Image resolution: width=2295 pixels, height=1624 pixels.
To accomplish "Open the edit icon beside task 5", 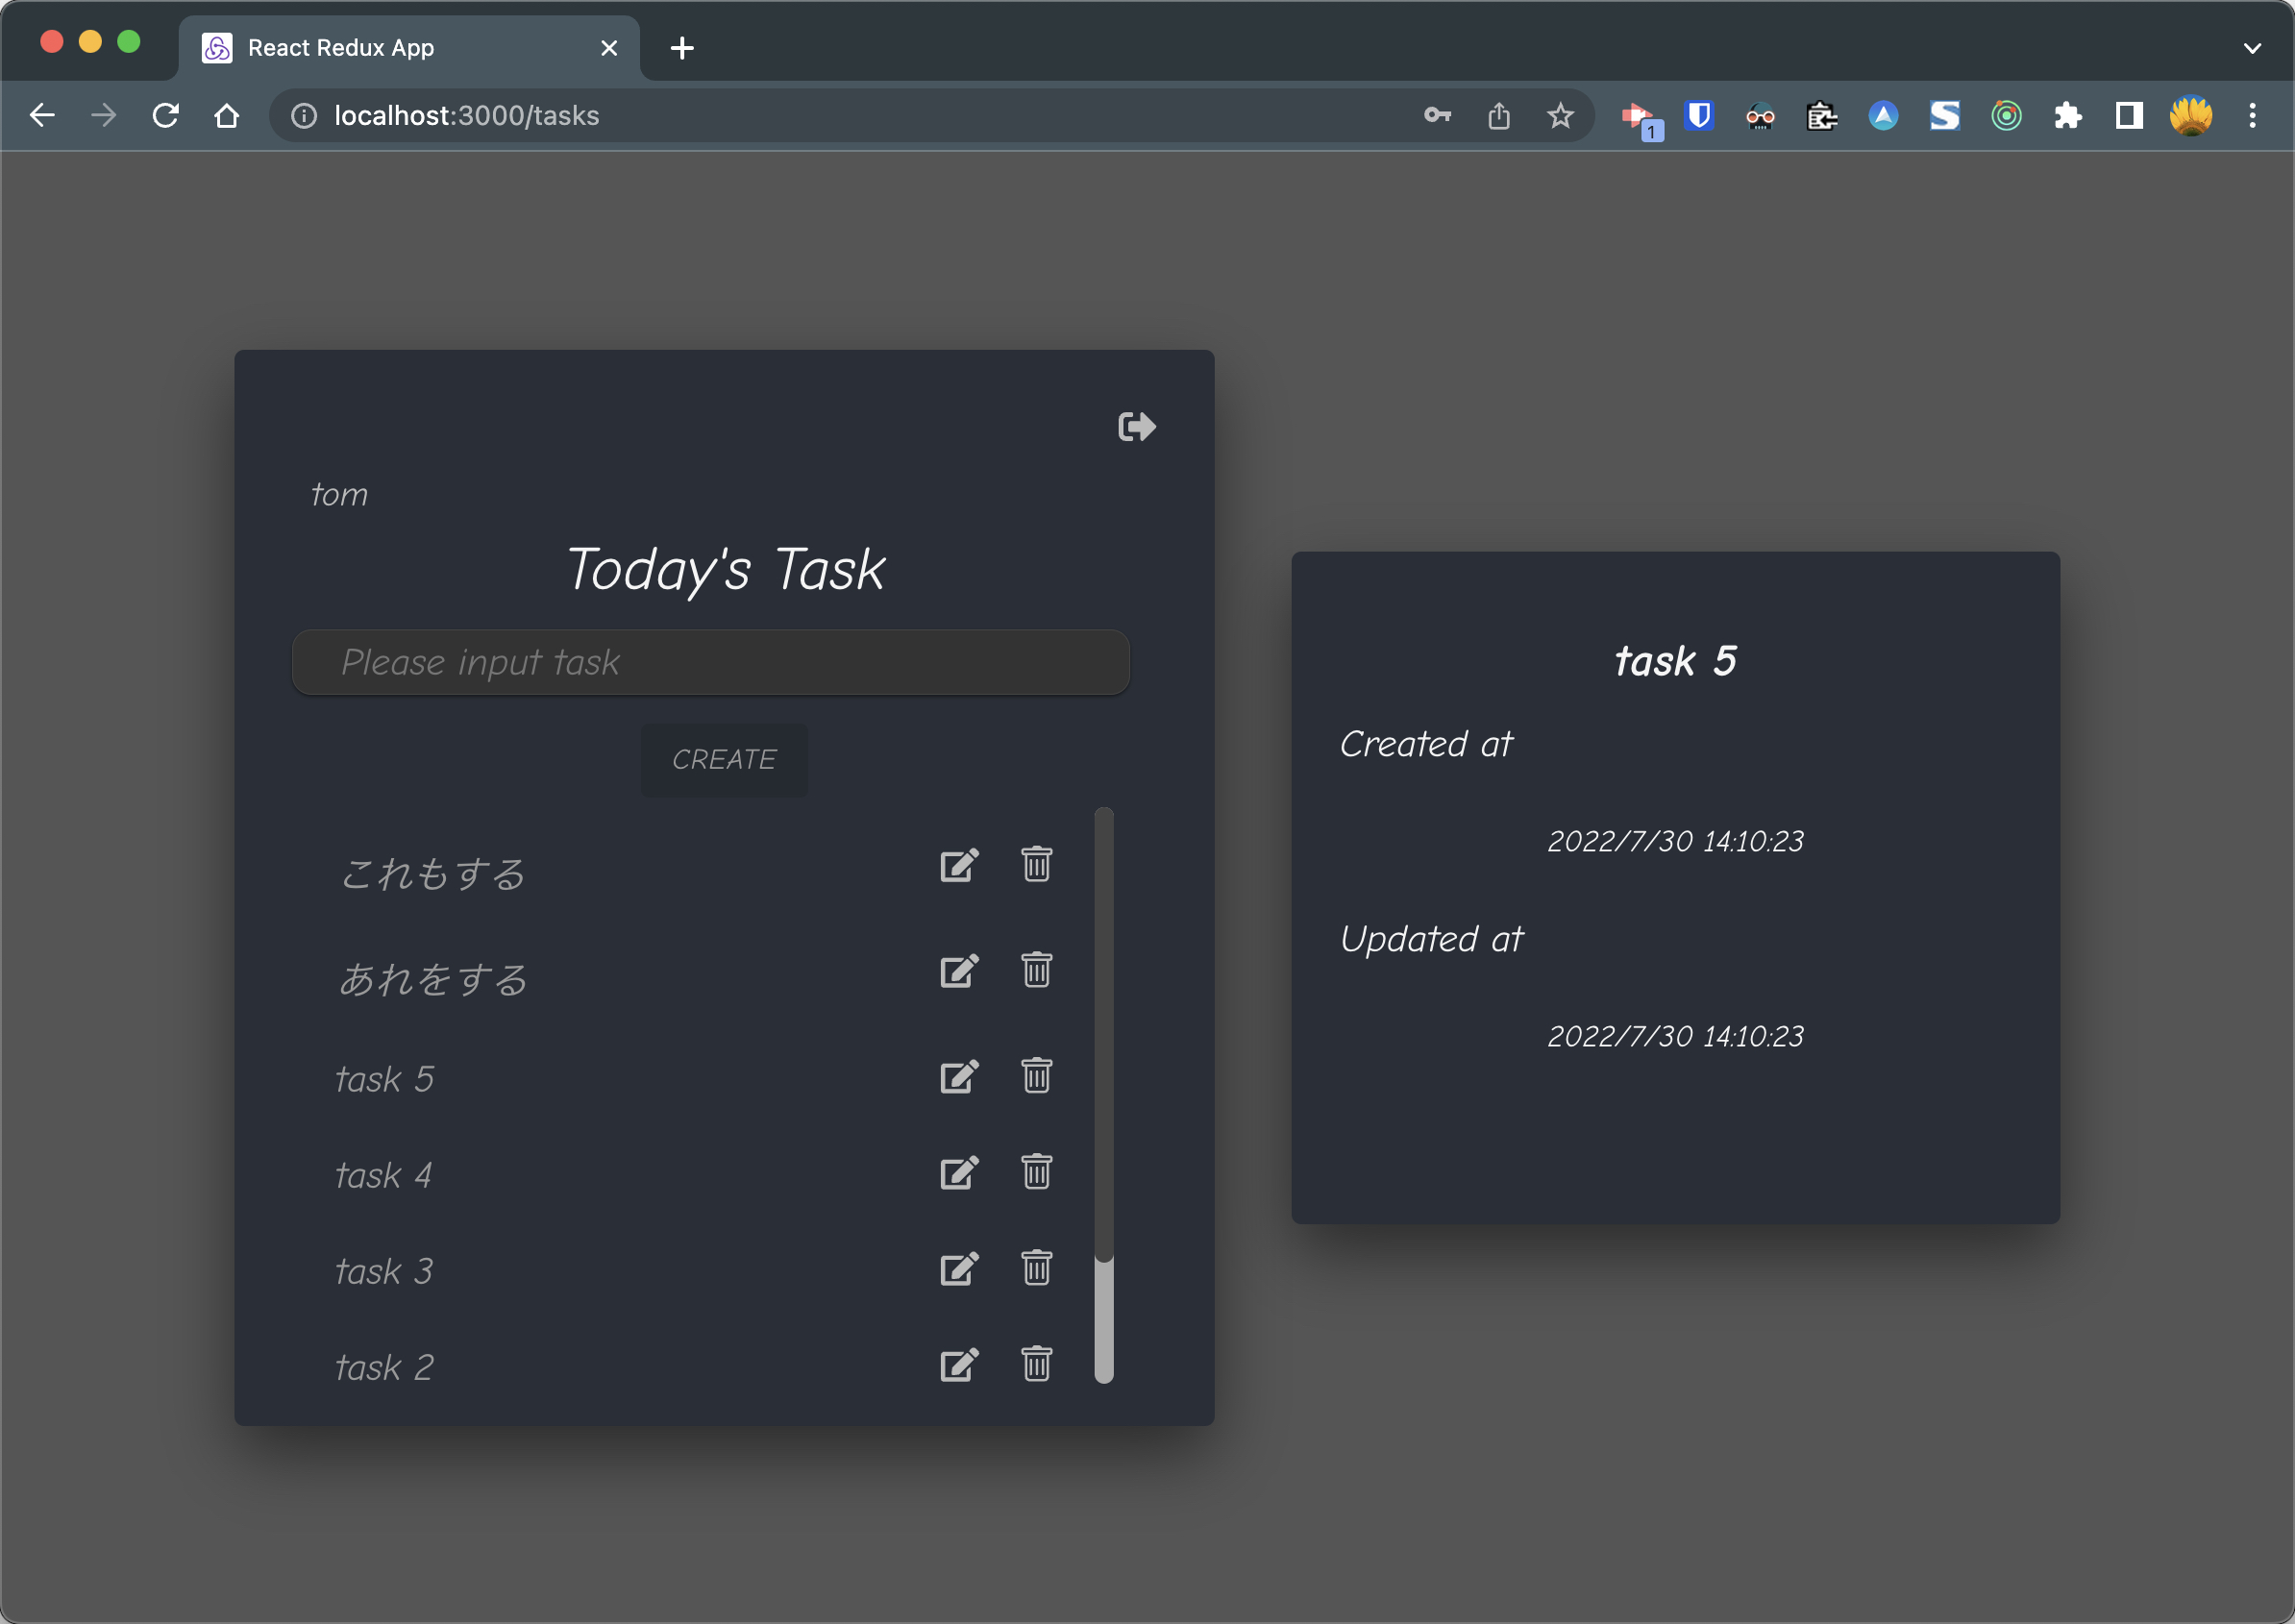I will point(958,1076).
